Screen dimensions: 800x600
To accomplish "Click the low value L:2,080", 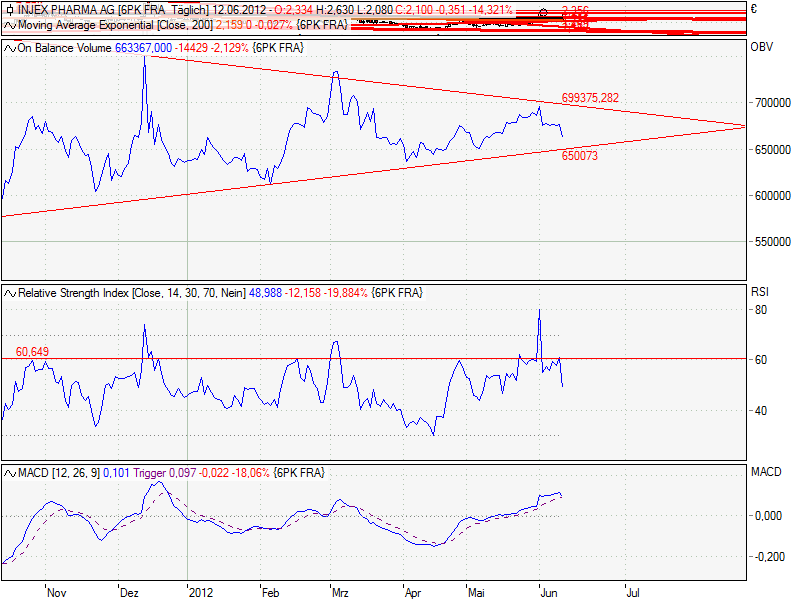I will [374, 10].
